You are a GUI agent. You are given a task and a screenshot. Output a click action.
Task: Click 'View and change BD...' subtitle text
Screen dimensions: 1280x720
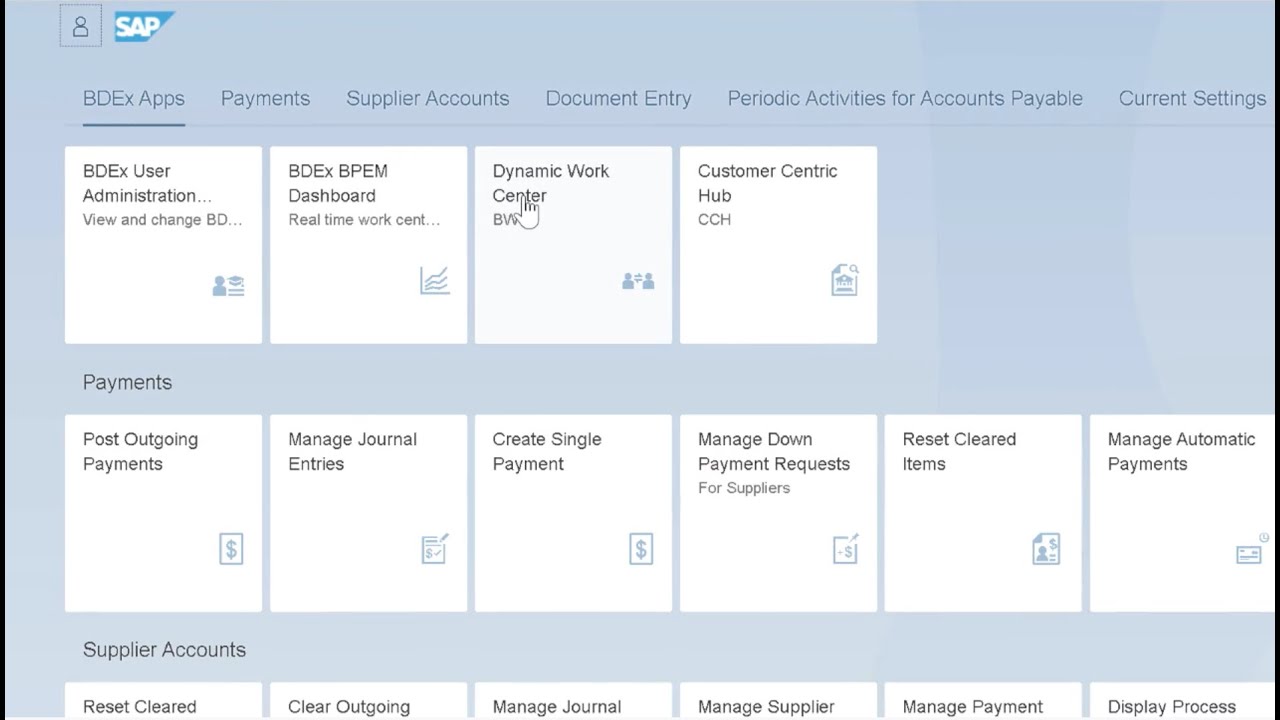coord(162,220)
